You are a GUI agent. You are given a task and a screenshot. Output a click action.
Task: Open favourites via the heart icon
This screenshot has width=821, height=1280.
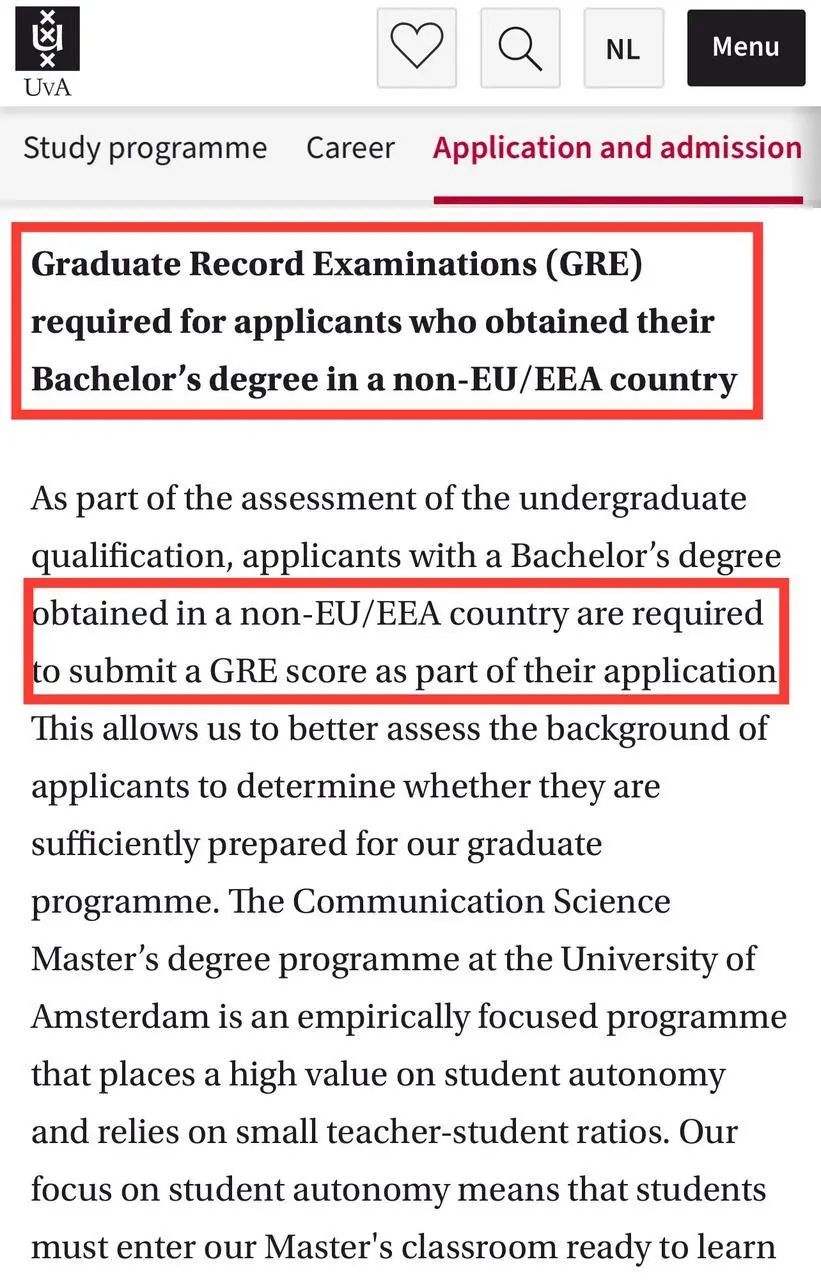click(x=417, y=47)
